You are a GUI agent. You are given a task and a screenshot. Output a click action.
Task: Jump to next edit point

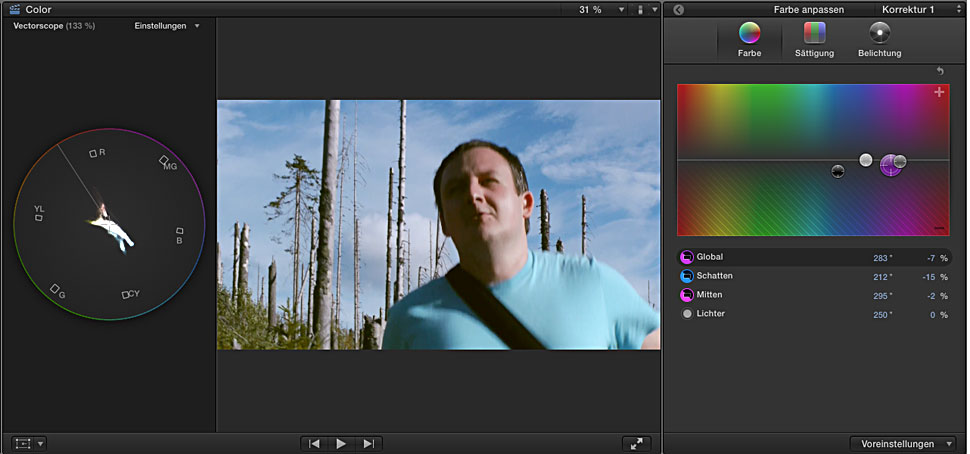point(368,443)
